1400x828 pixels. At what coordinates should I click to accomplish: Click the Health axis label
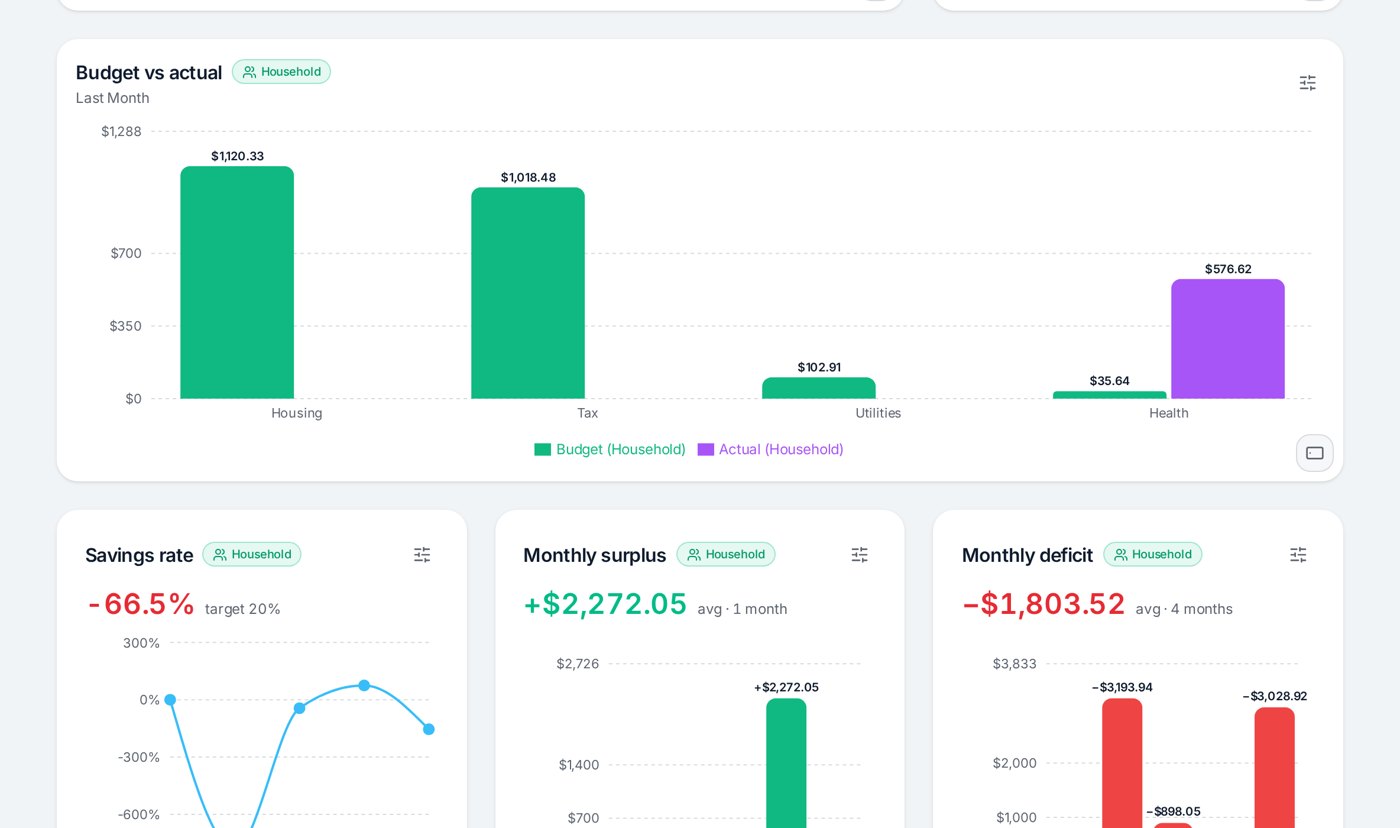coord(1169,413)
